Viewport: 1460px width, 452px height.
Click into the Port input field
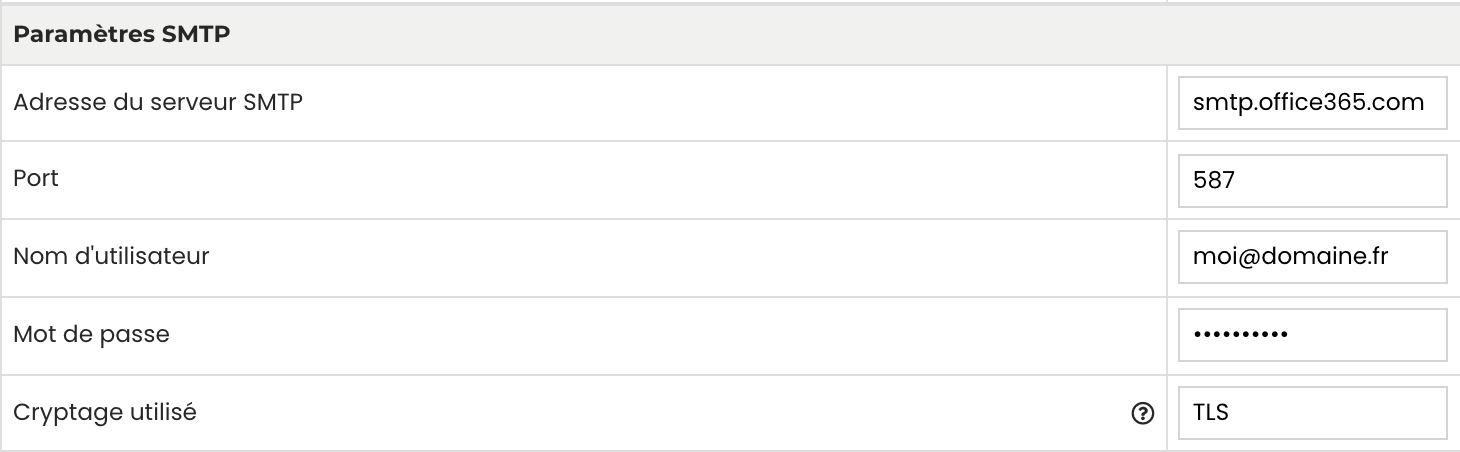(x=1312, y=180)
